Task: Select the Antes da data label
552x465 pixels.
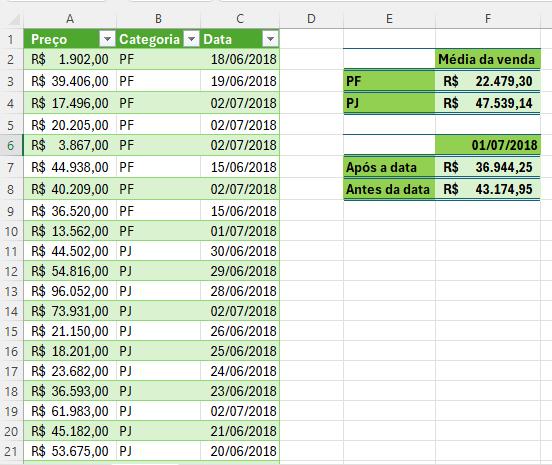Action: click(389, 189)
